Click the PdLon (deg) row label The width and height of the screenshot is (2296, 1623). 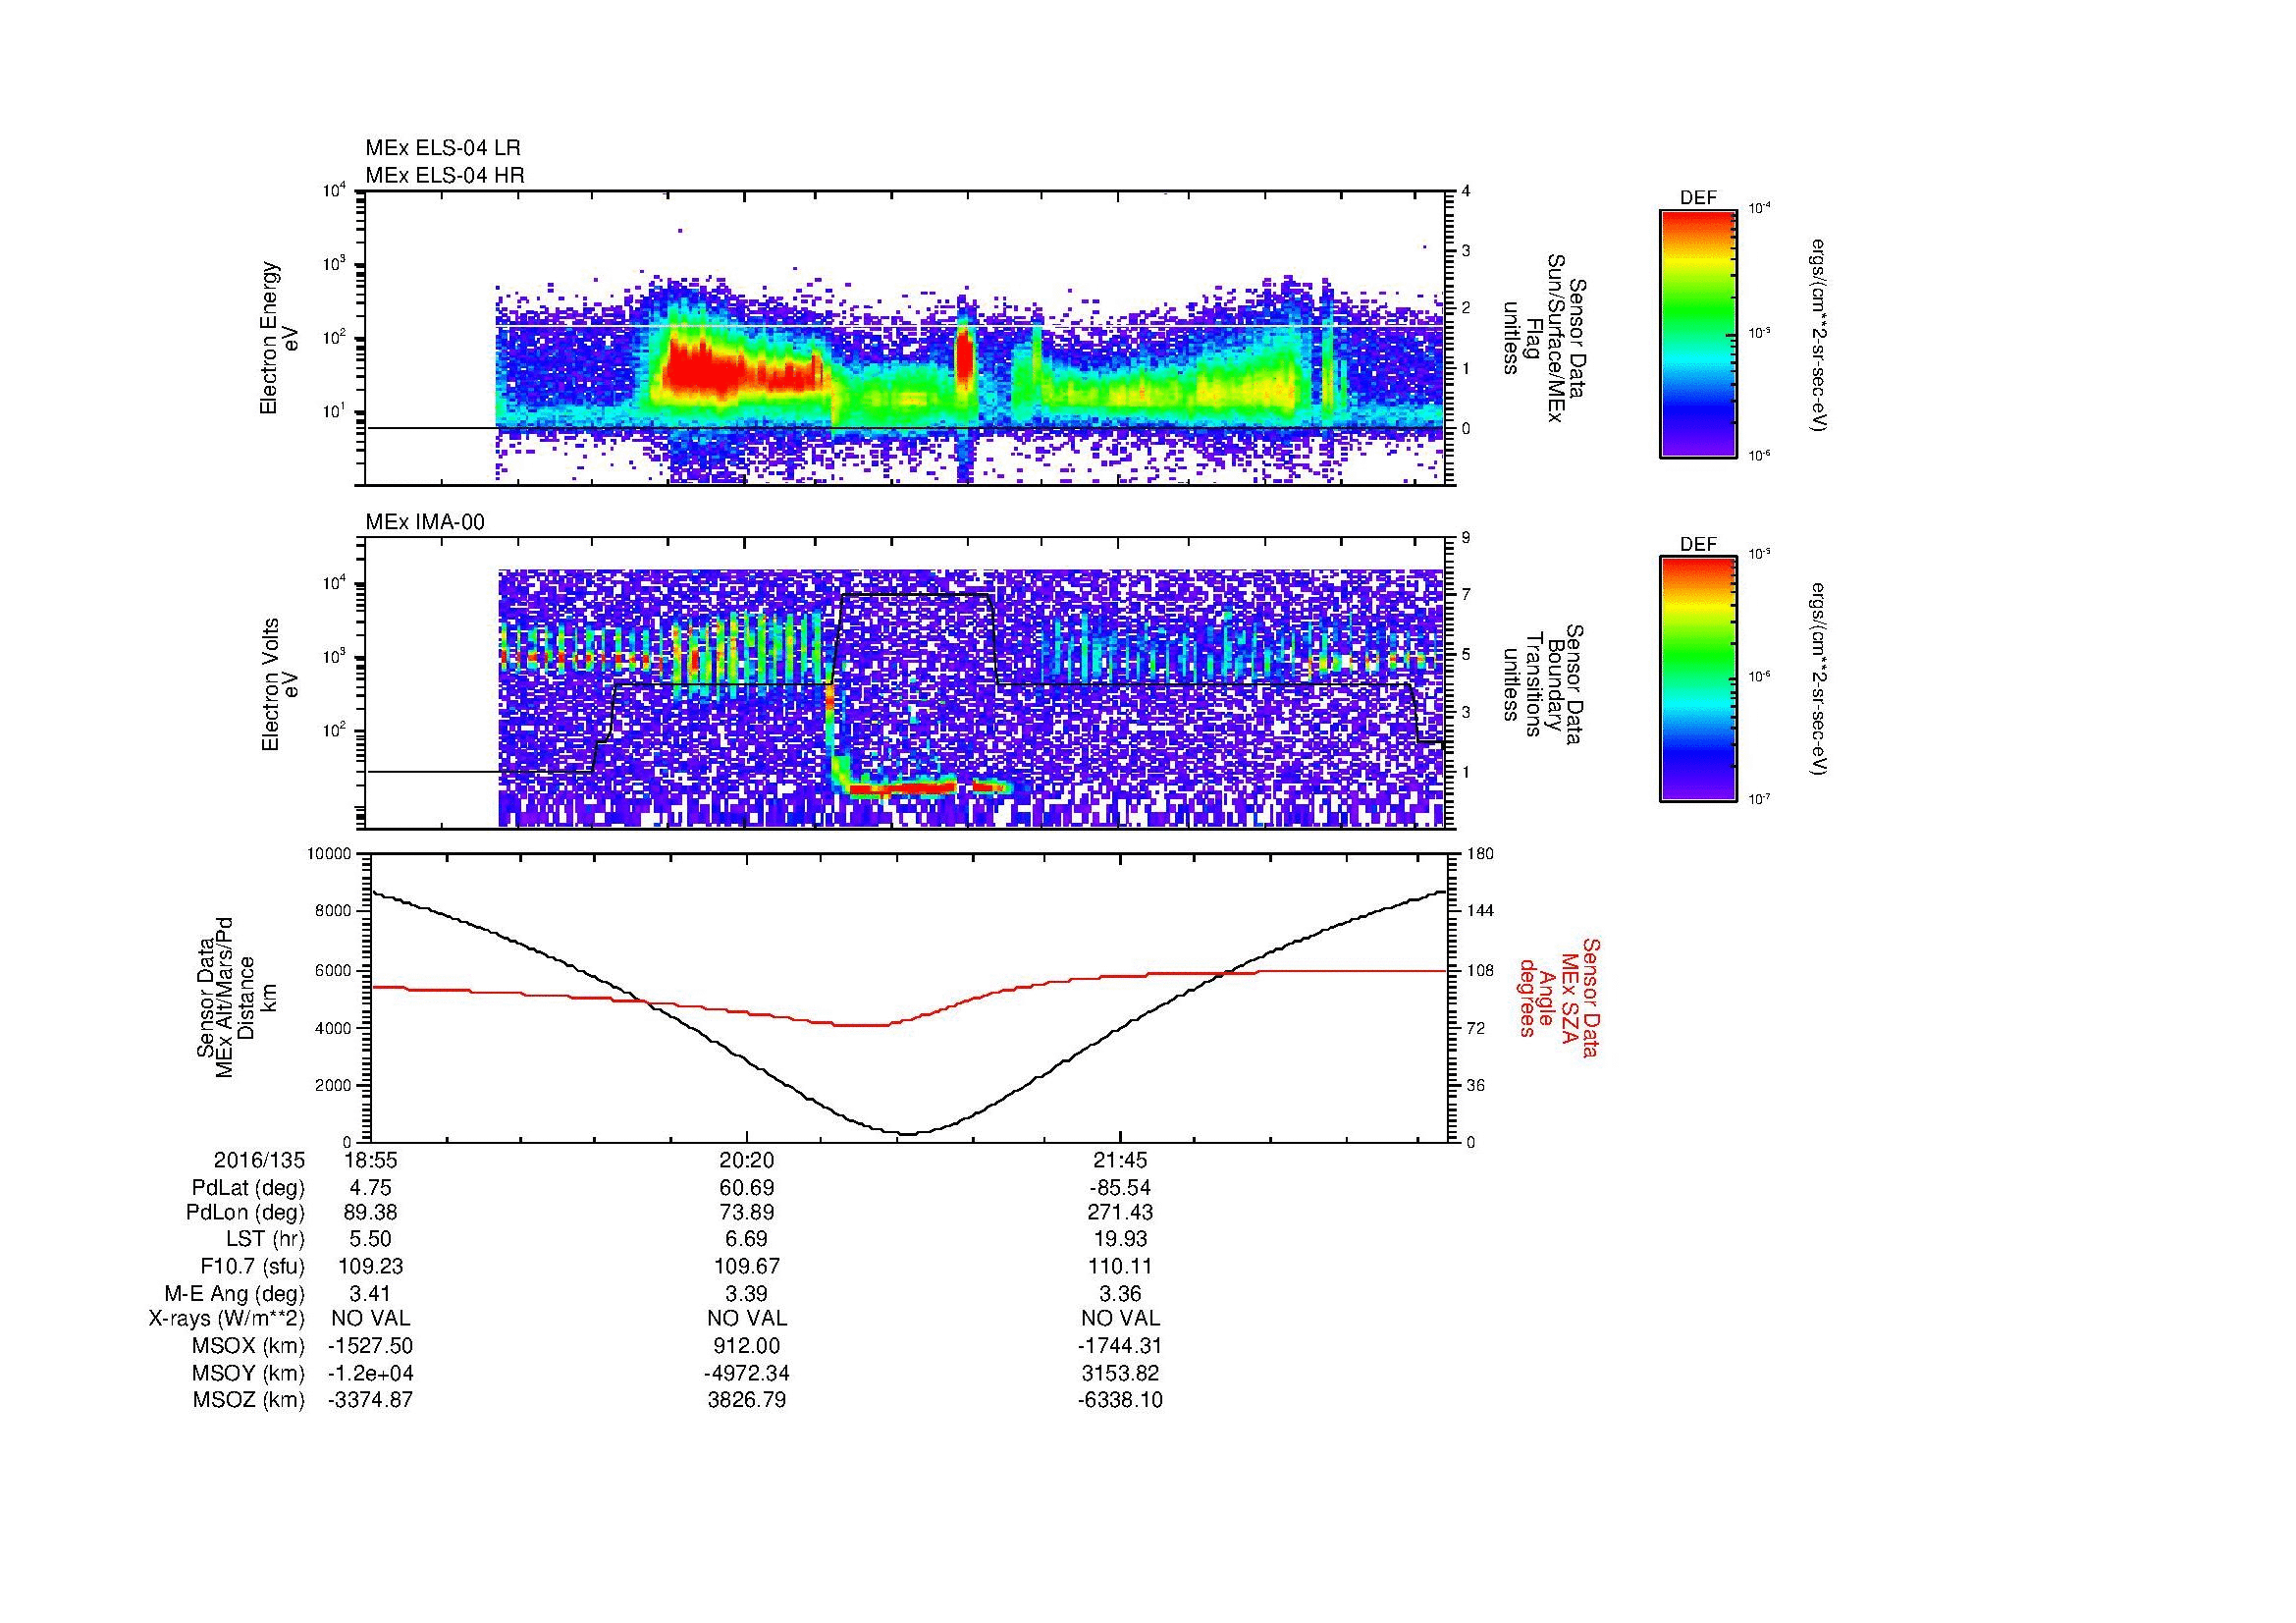click(x=245, y=1213)
